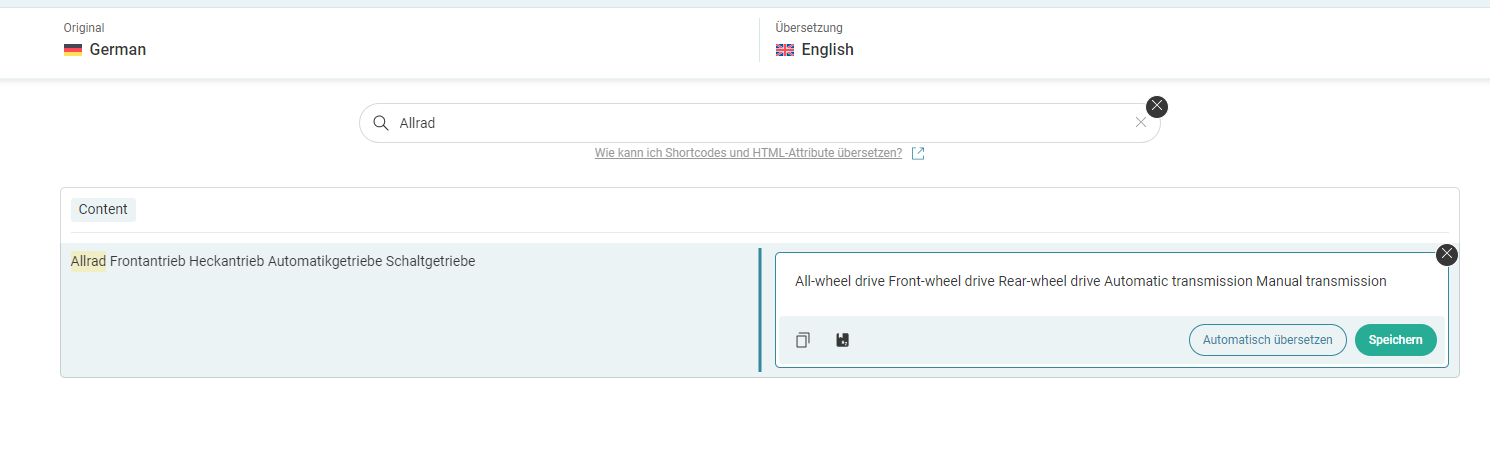Copy original text into translation field icon
The width and height of the screenshot is (1490, 461).
tap(803, 340)
